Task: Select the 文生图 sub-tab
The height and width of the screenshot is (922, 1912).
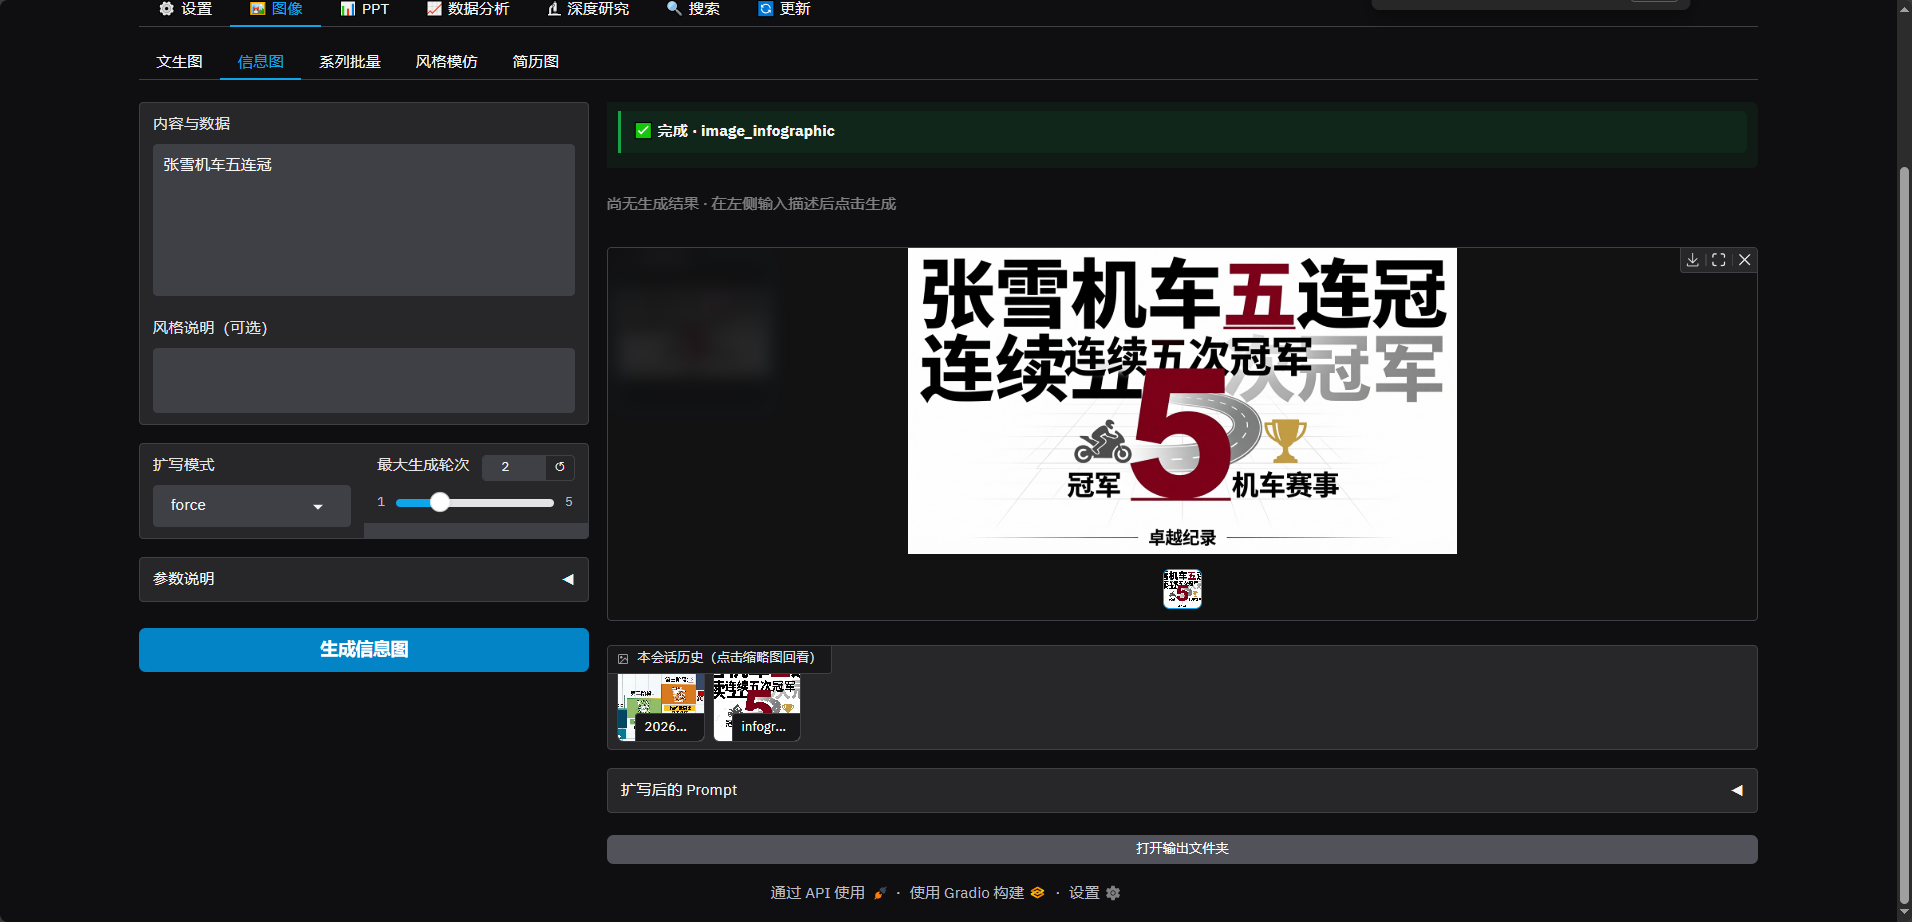Action: [x=179, y=62]
